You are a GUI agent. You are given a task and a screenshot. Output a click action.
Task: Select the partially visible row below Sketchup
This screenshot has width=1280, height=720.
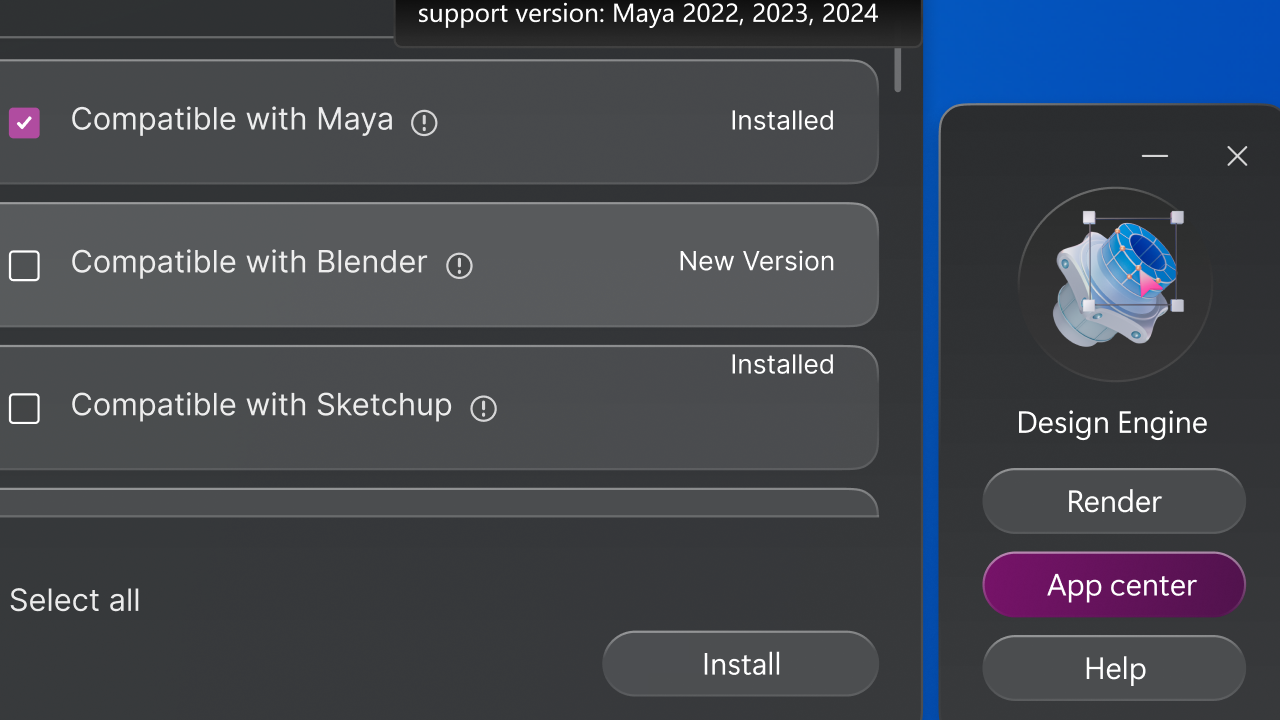tap(438, 503)
